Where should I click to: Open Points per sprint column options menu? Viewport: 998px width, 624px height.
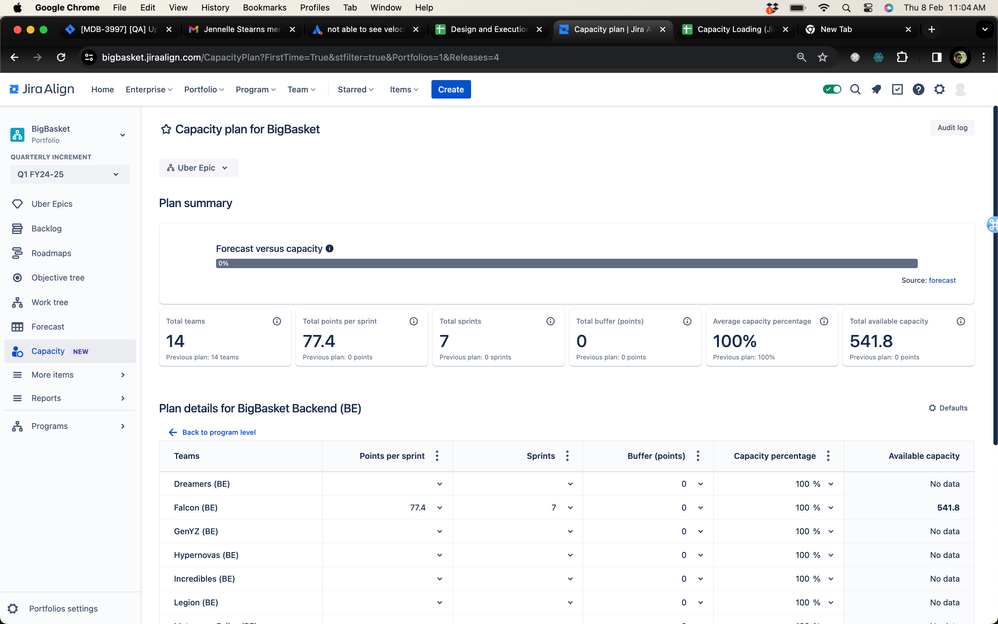[x=437, y=456]
